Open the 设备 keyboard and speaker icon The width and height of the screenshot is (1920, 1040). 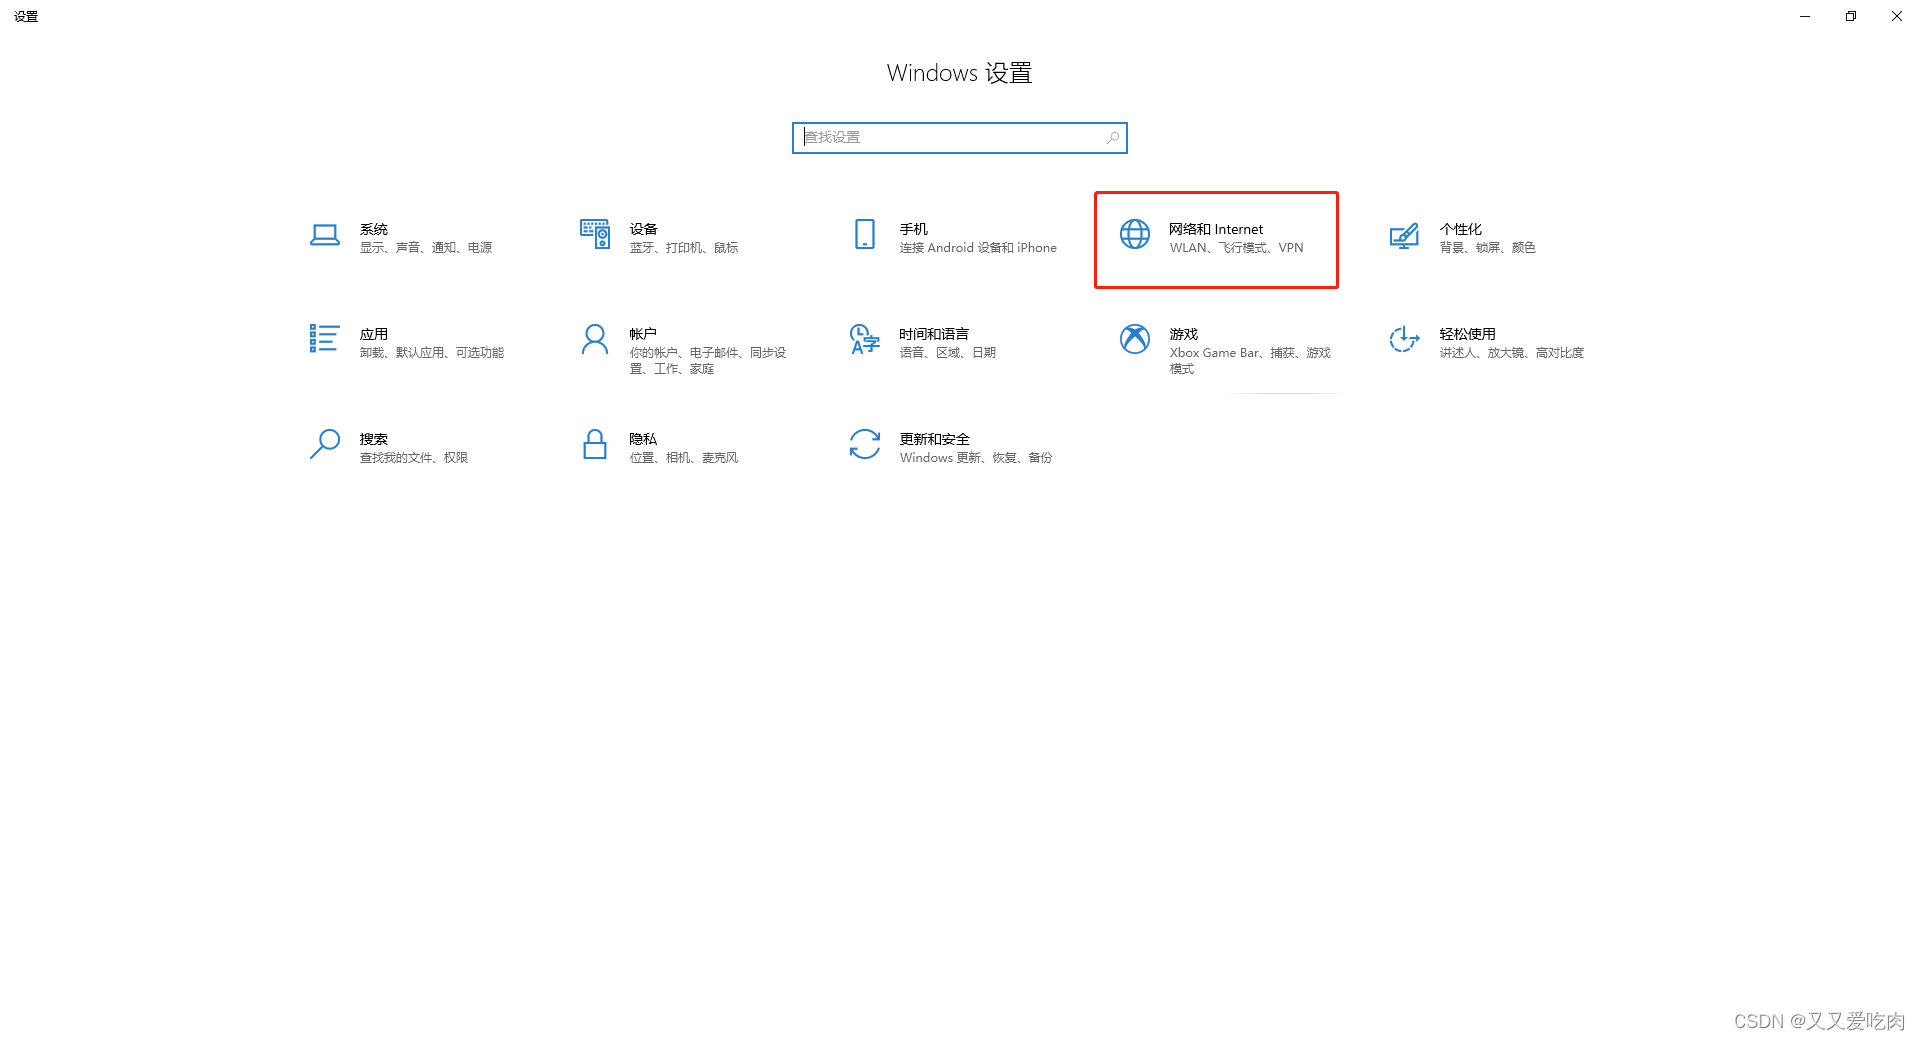click(595, 234)
